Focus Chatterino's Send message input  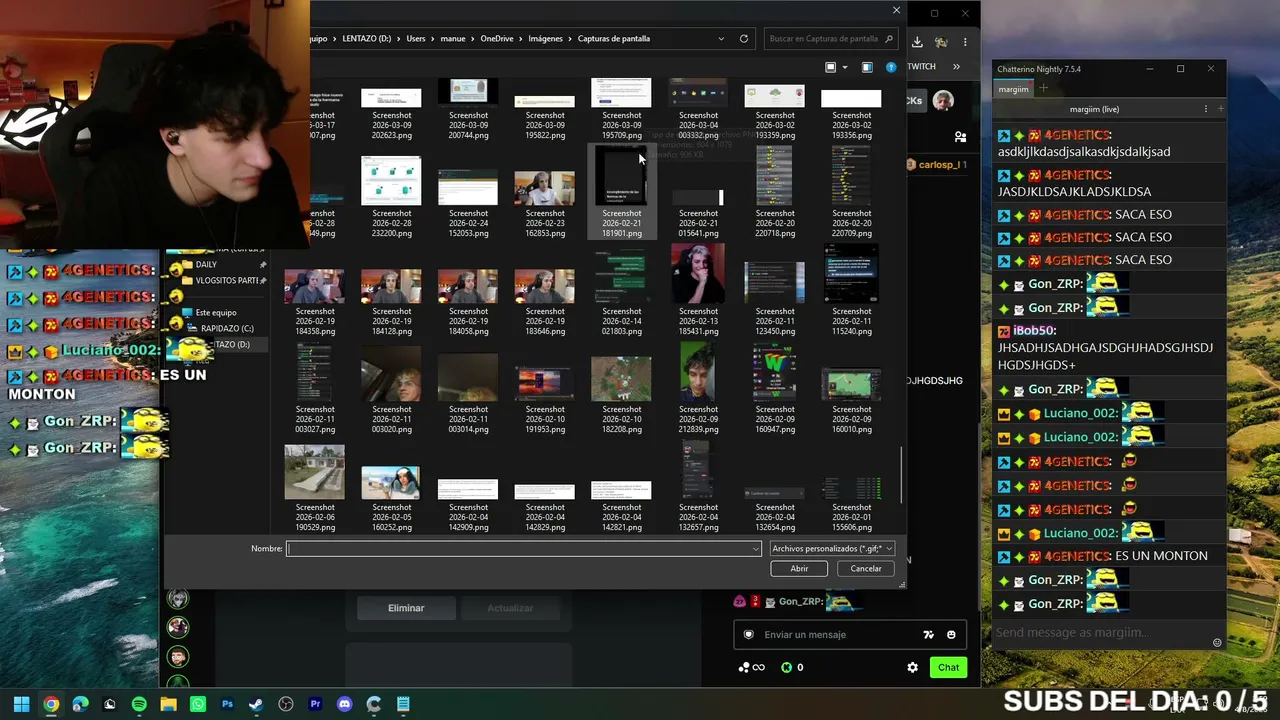[1100, 632]
